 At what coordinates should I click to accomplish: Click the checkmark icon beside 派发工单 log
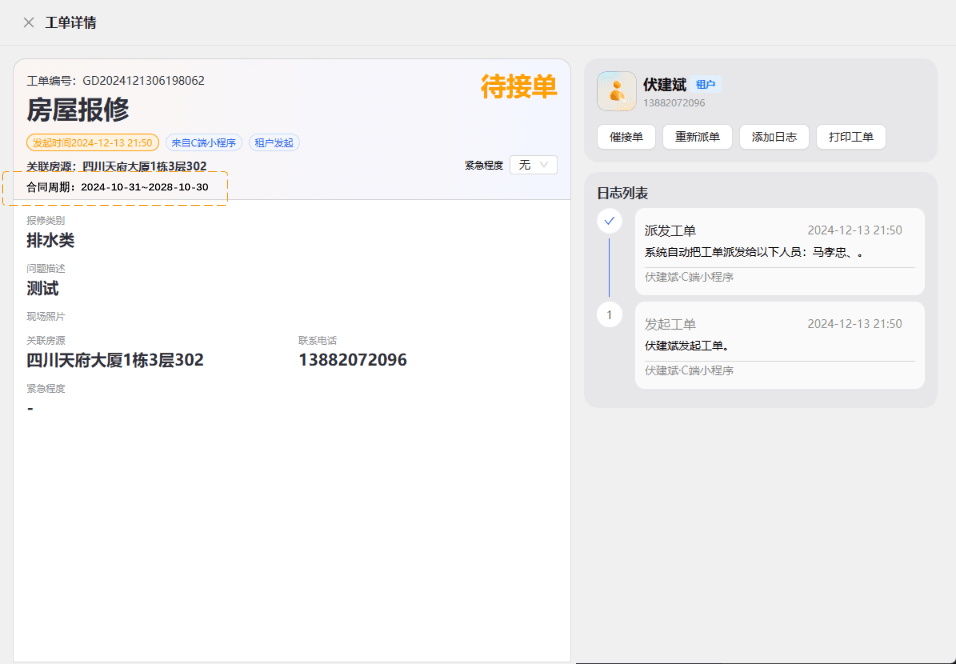click(x=609, y=221)
